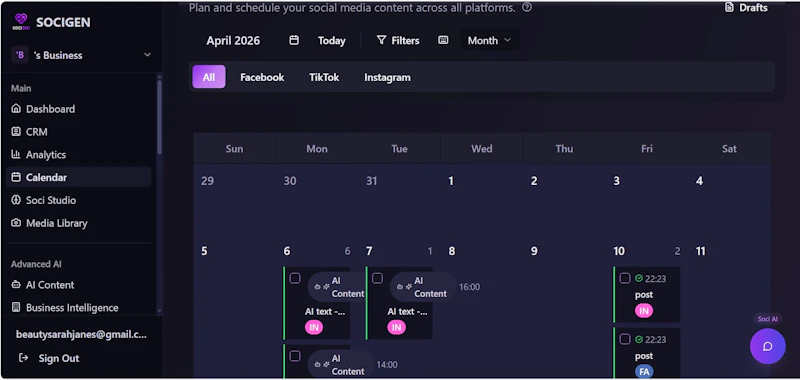Screen dimensions: 800x380
Task: Expand the 's Business workspace switcher
Action: coord(82,55)
